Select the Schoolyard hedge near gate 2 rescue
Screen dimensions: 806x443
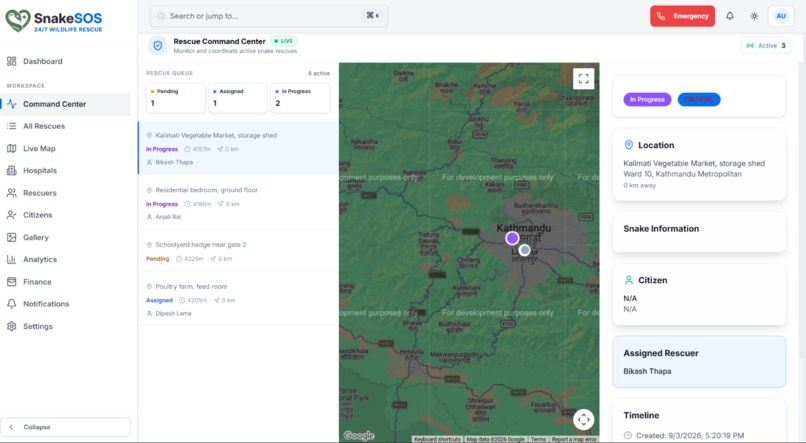pos(238,250)
